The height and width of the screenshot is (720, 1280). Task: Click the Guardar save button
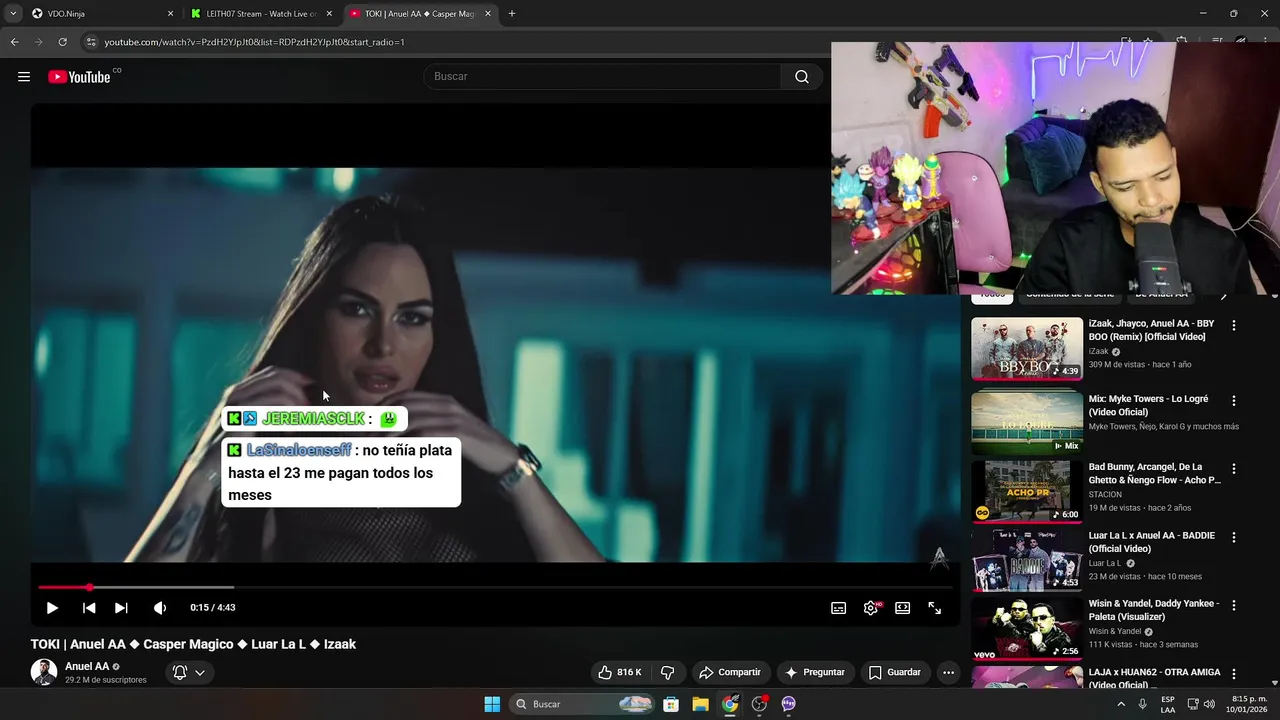pos(894,672)
